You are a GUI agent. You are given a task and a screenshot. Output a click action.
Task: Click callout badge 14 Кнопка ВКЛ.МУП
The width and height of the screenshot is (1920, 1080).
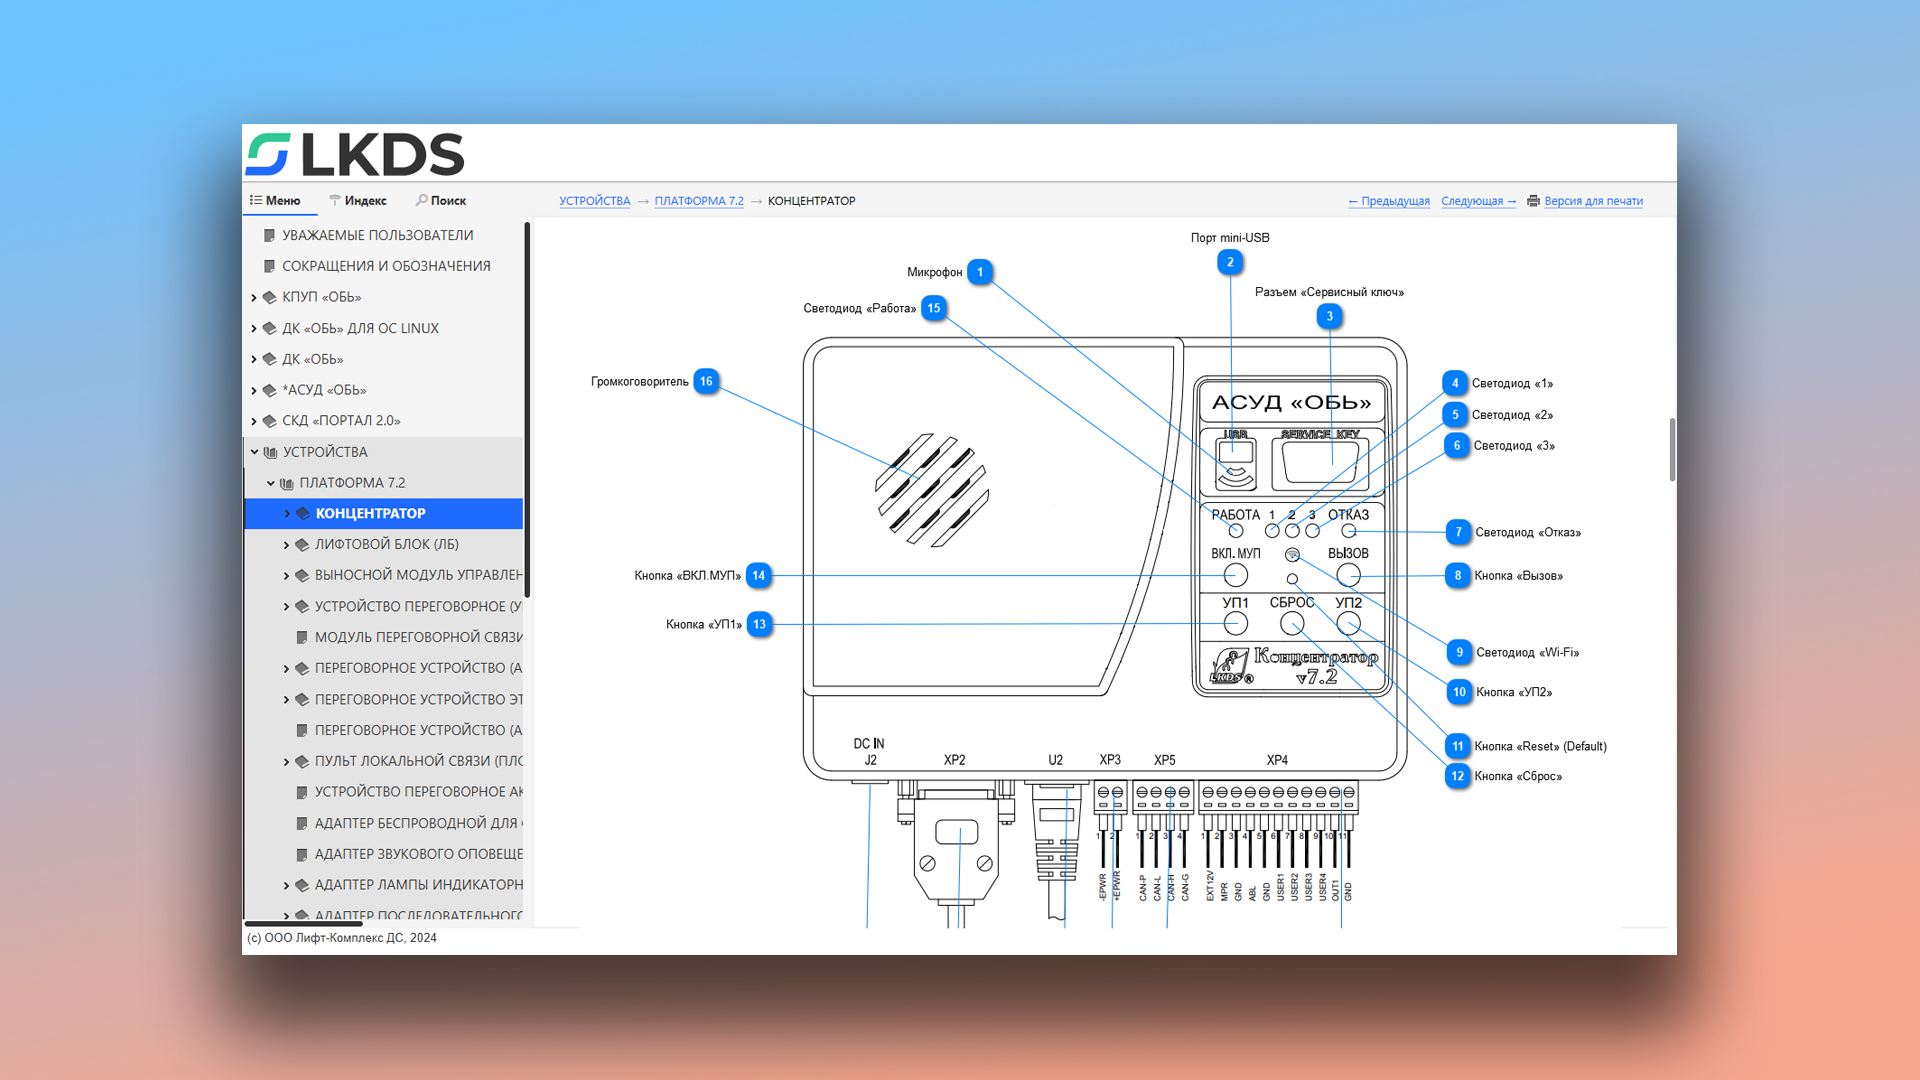click(759, 575)
